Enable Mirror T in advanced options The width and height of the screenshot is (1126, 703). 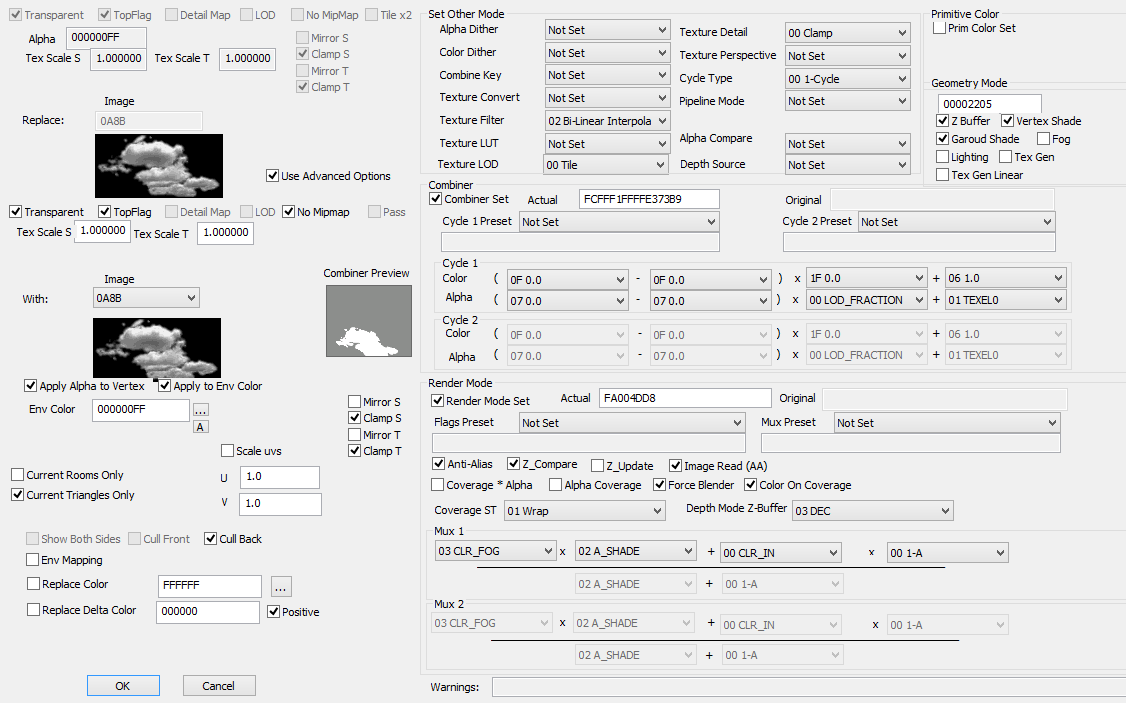coord(354,434)
